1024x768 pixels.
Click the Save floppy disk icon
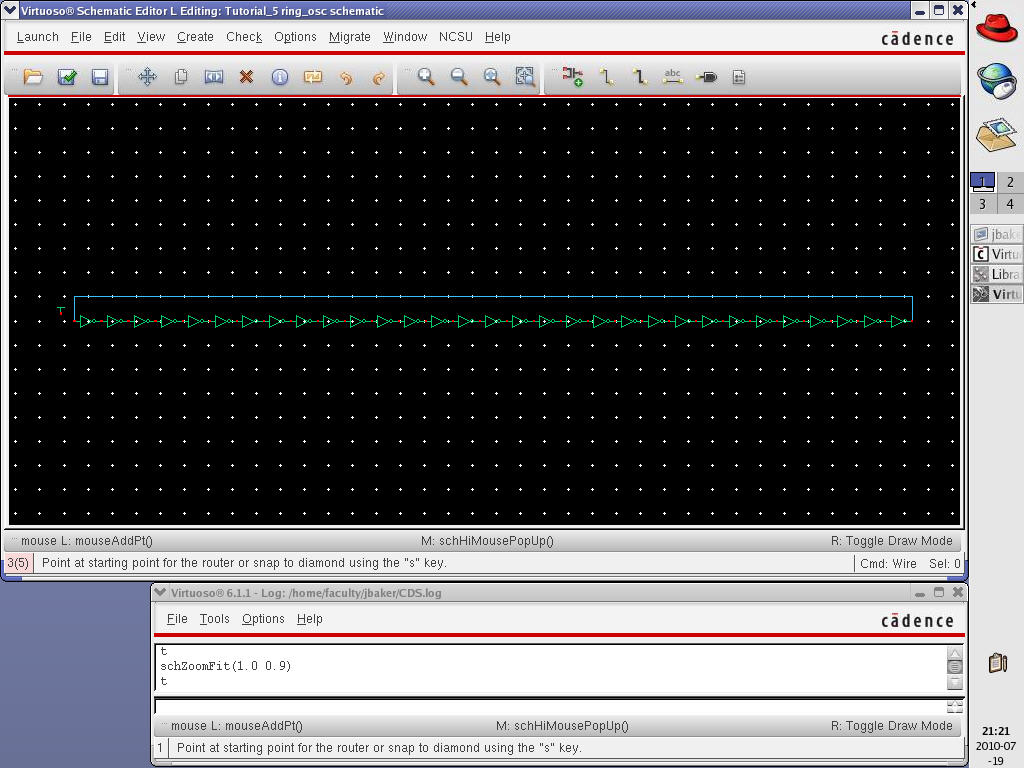pyautogui.click(x=100, y=77)
